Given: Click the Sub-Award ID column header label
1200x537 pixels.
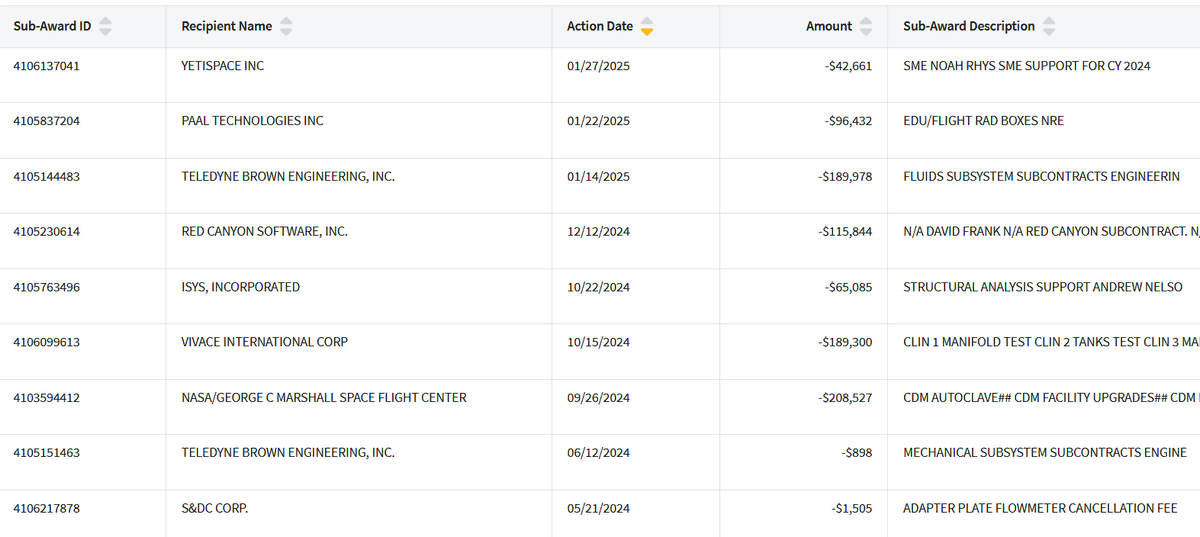Looking at the screenshot, I should pos(52,26).
